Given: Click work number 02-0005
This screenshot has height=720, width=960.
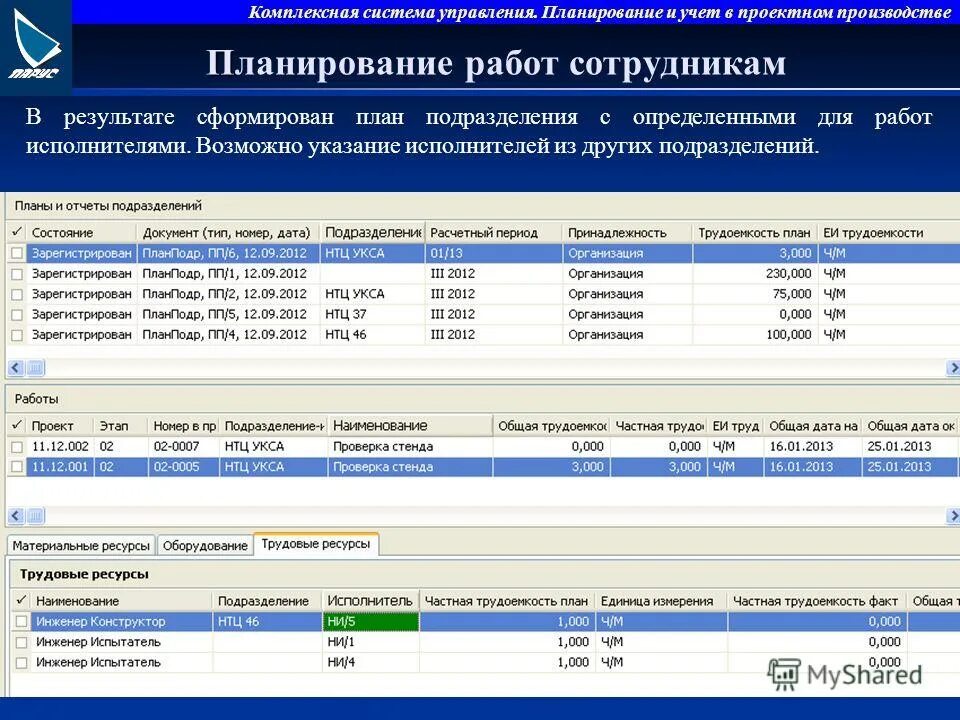Looking at the screenshot, I should tap(176, 467).
